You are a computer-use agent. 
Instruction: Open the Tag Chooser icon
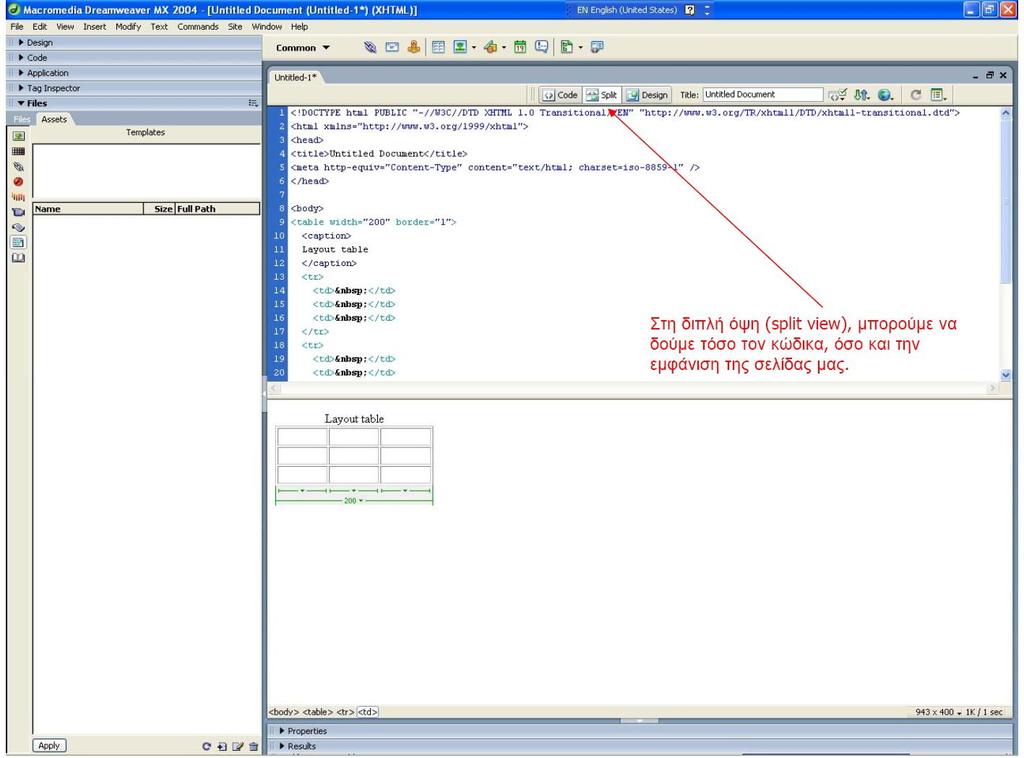[597, 47]
